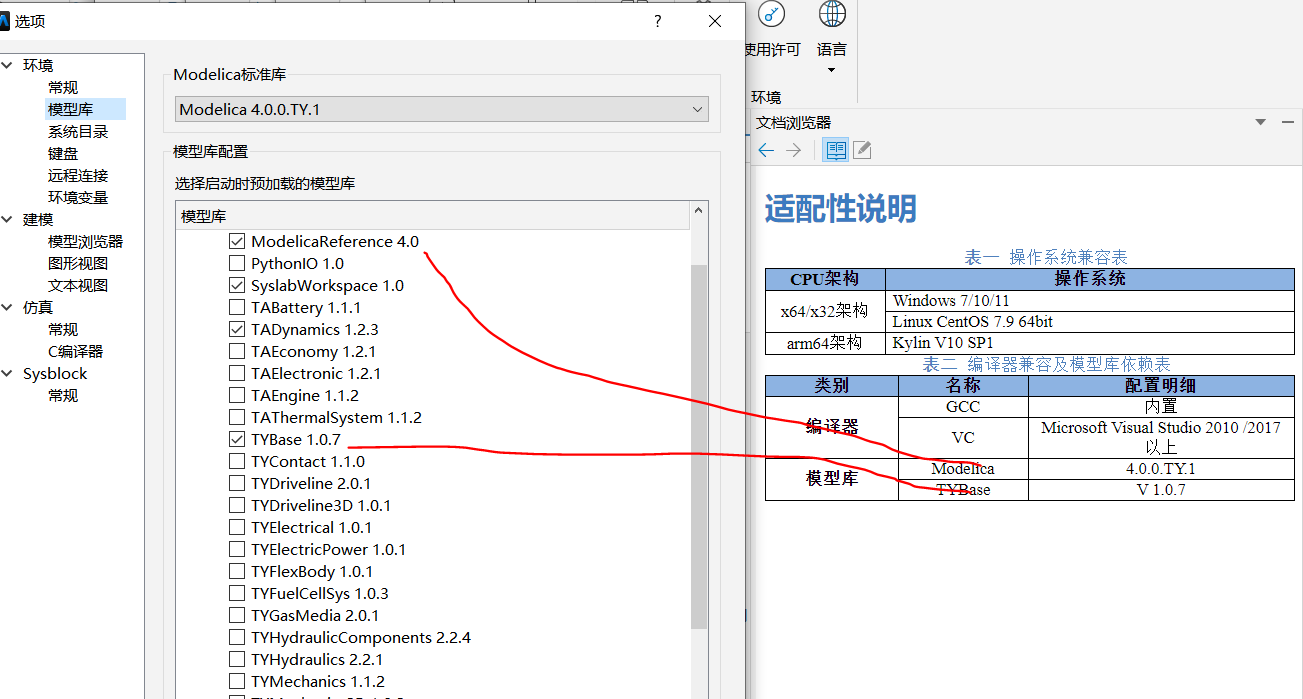Screen dimensions: 1303x699
Task: Enable TYMechanics 1.1.2 library
Action: coord(237,681)
